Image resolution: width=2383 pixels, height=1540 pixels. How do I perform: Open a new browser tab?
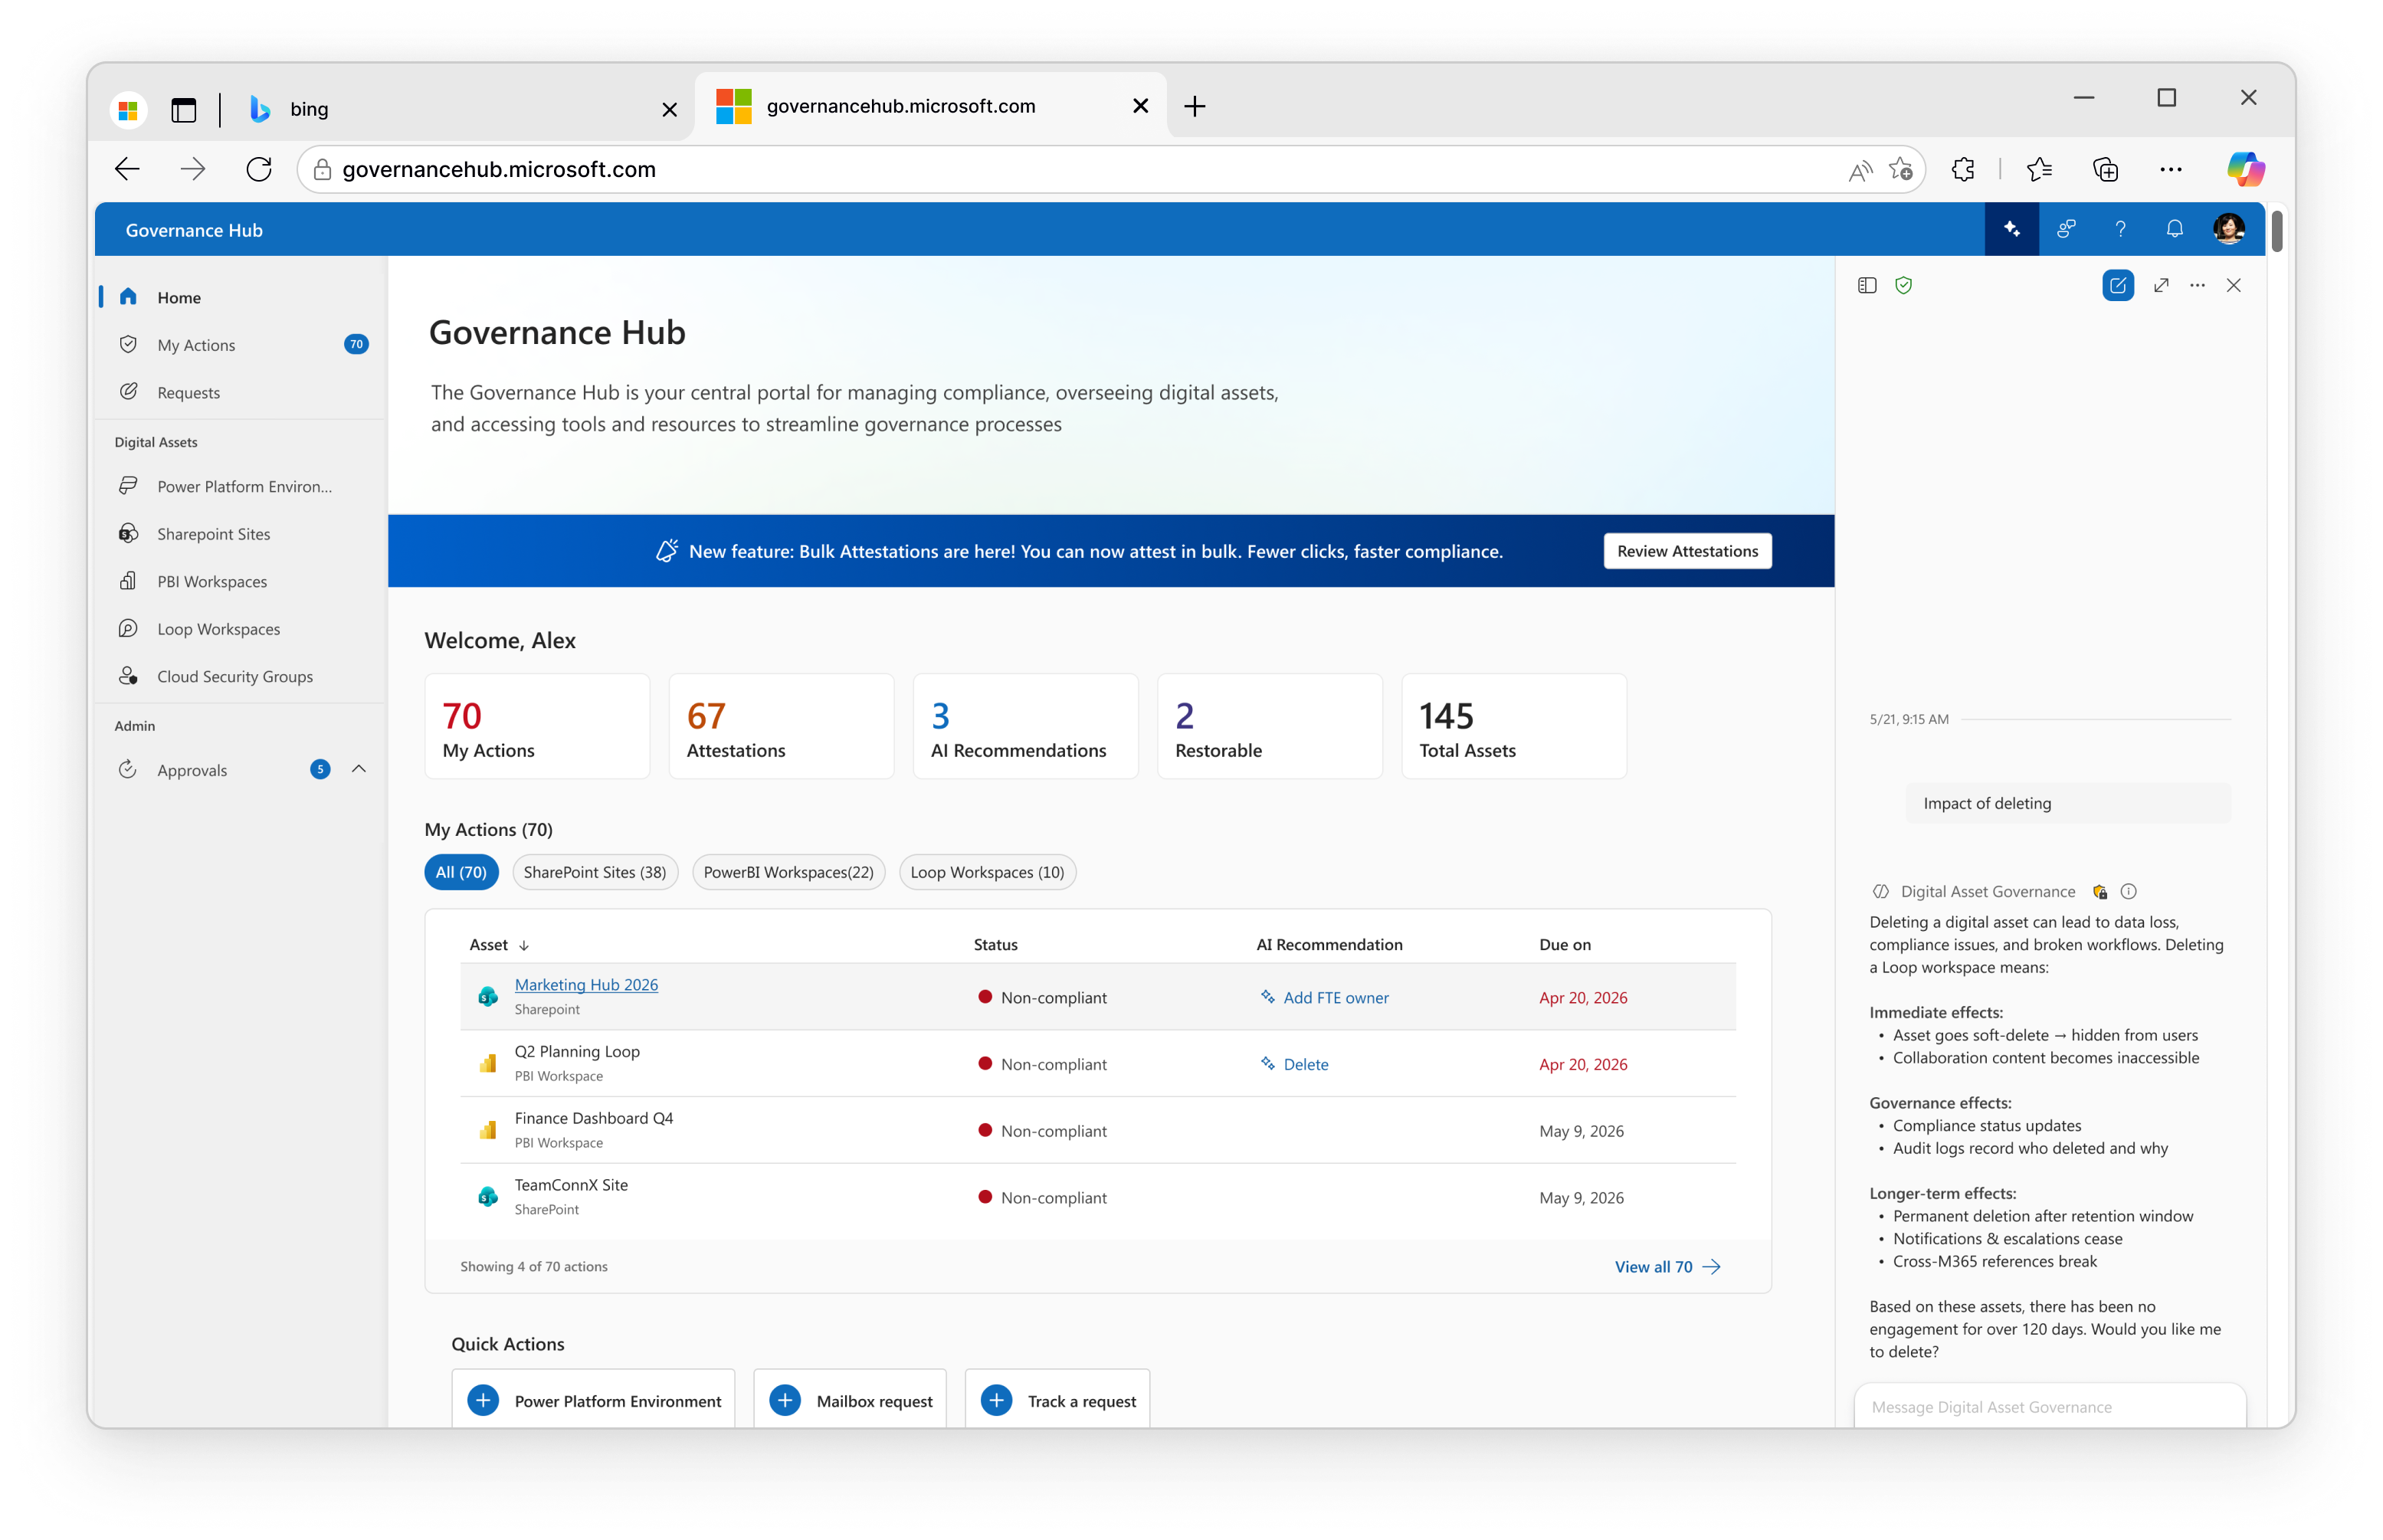[1194, 106]
